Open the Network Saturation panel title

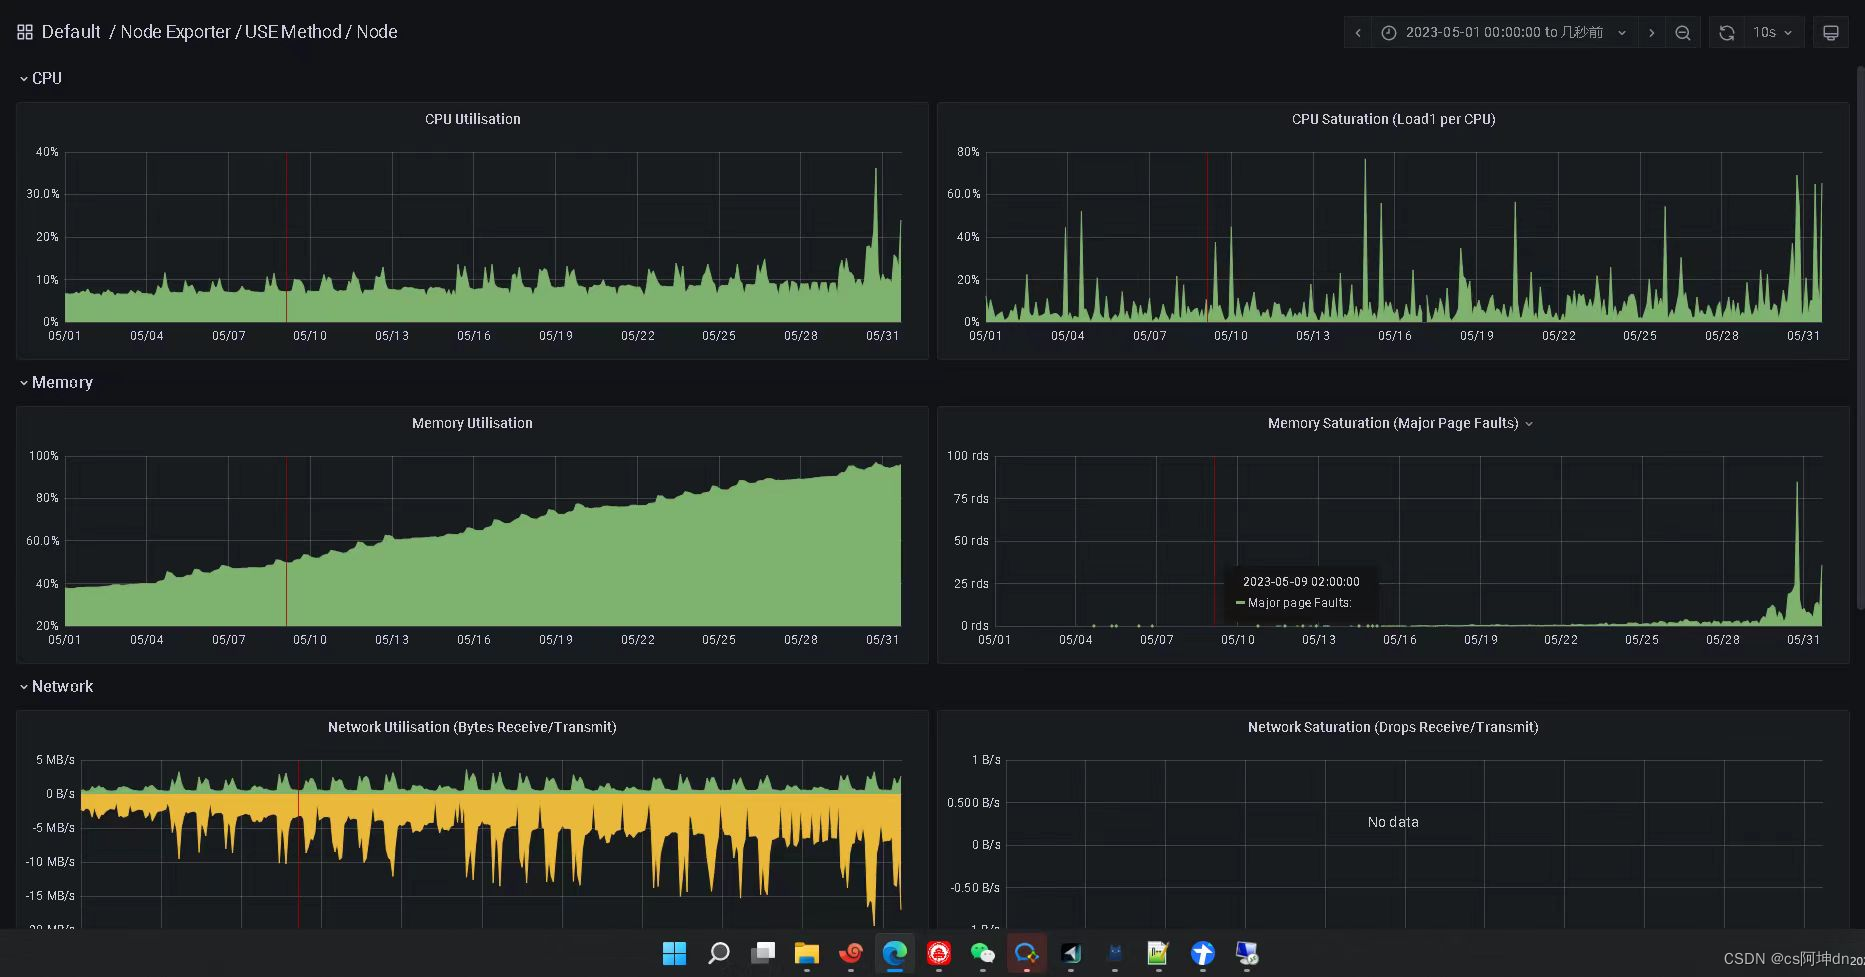tap(1393, 727)
